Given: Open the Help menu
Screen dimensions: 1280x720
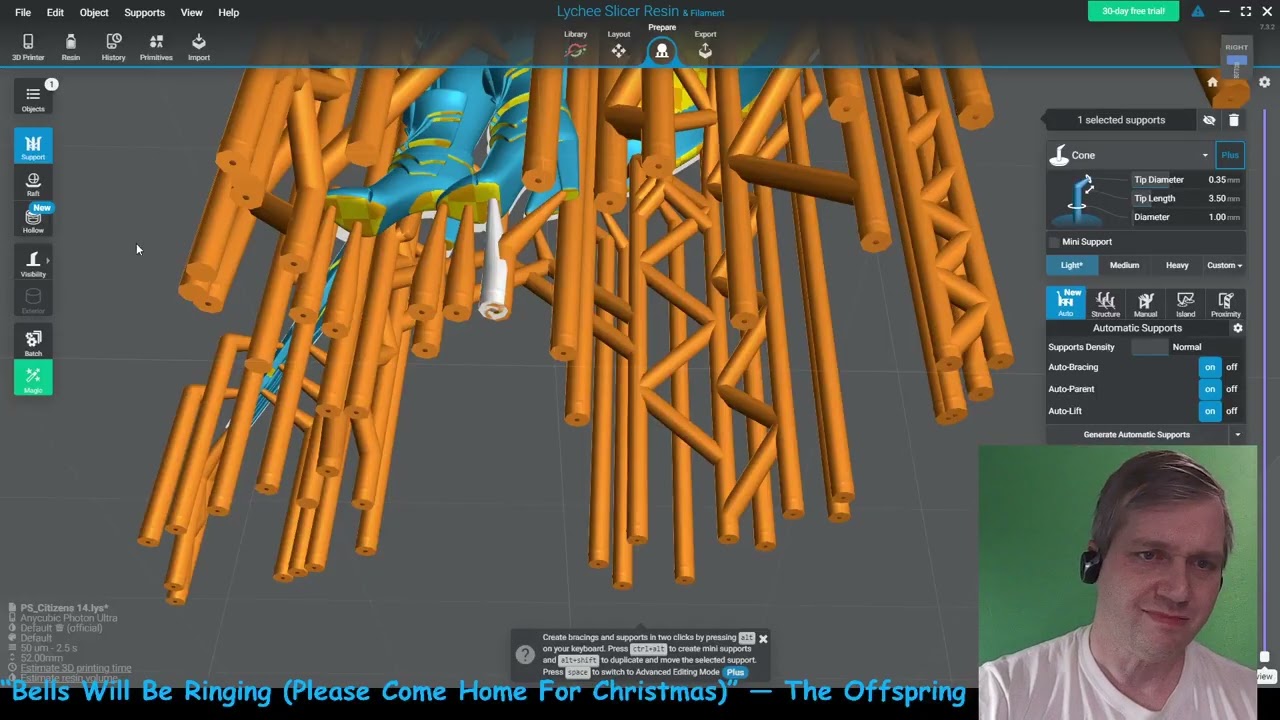Looking at the screenshot, I should (x=228, y=12).
